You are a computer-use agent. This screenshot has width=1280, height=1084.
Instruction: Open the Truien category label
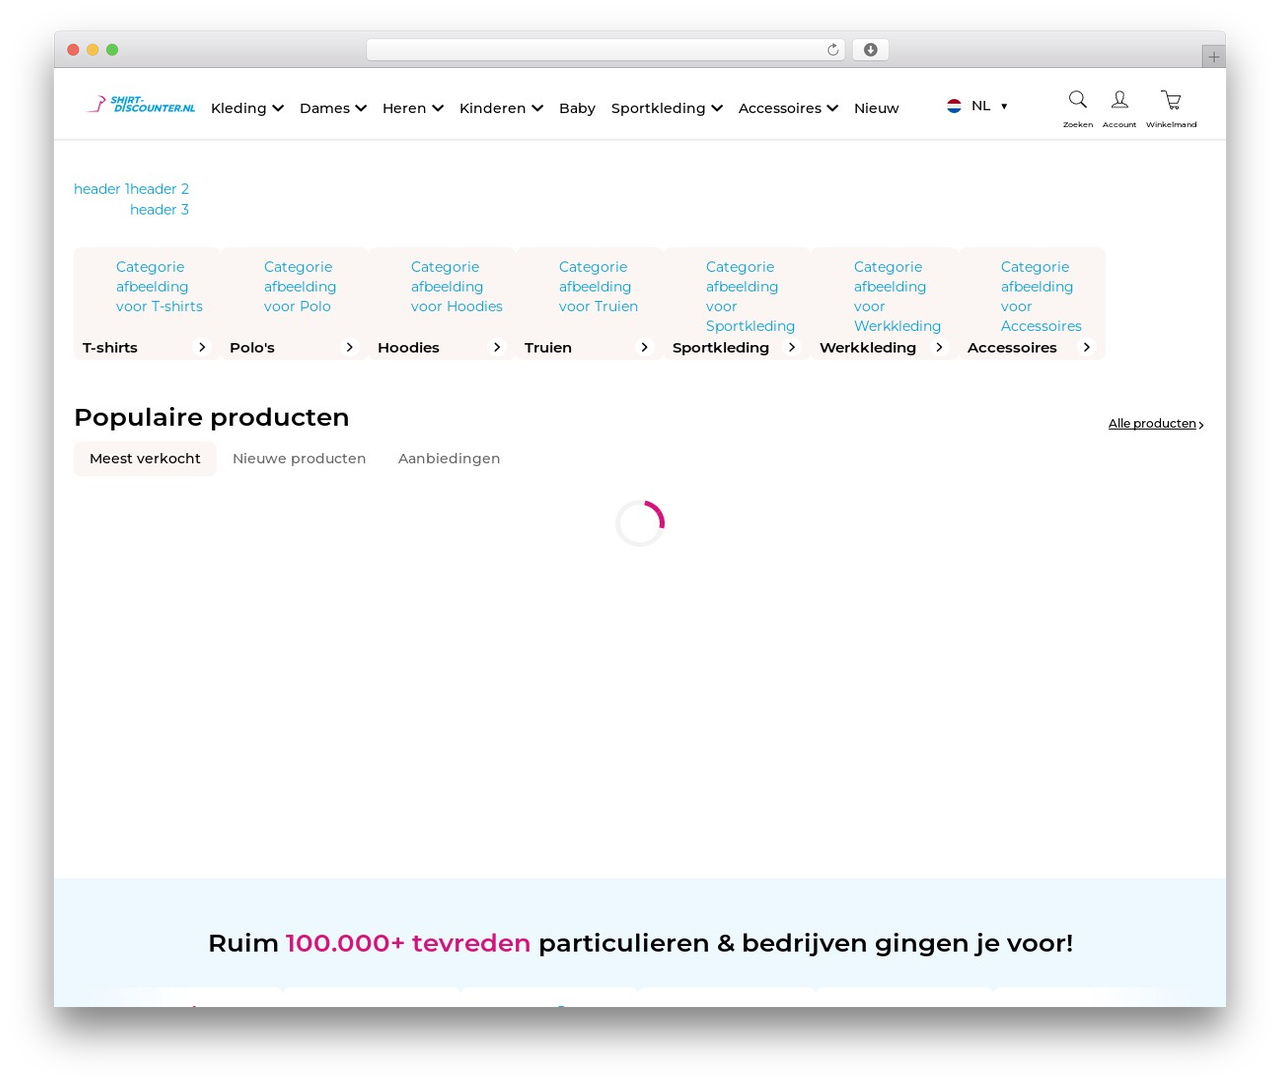coord(548,348)
